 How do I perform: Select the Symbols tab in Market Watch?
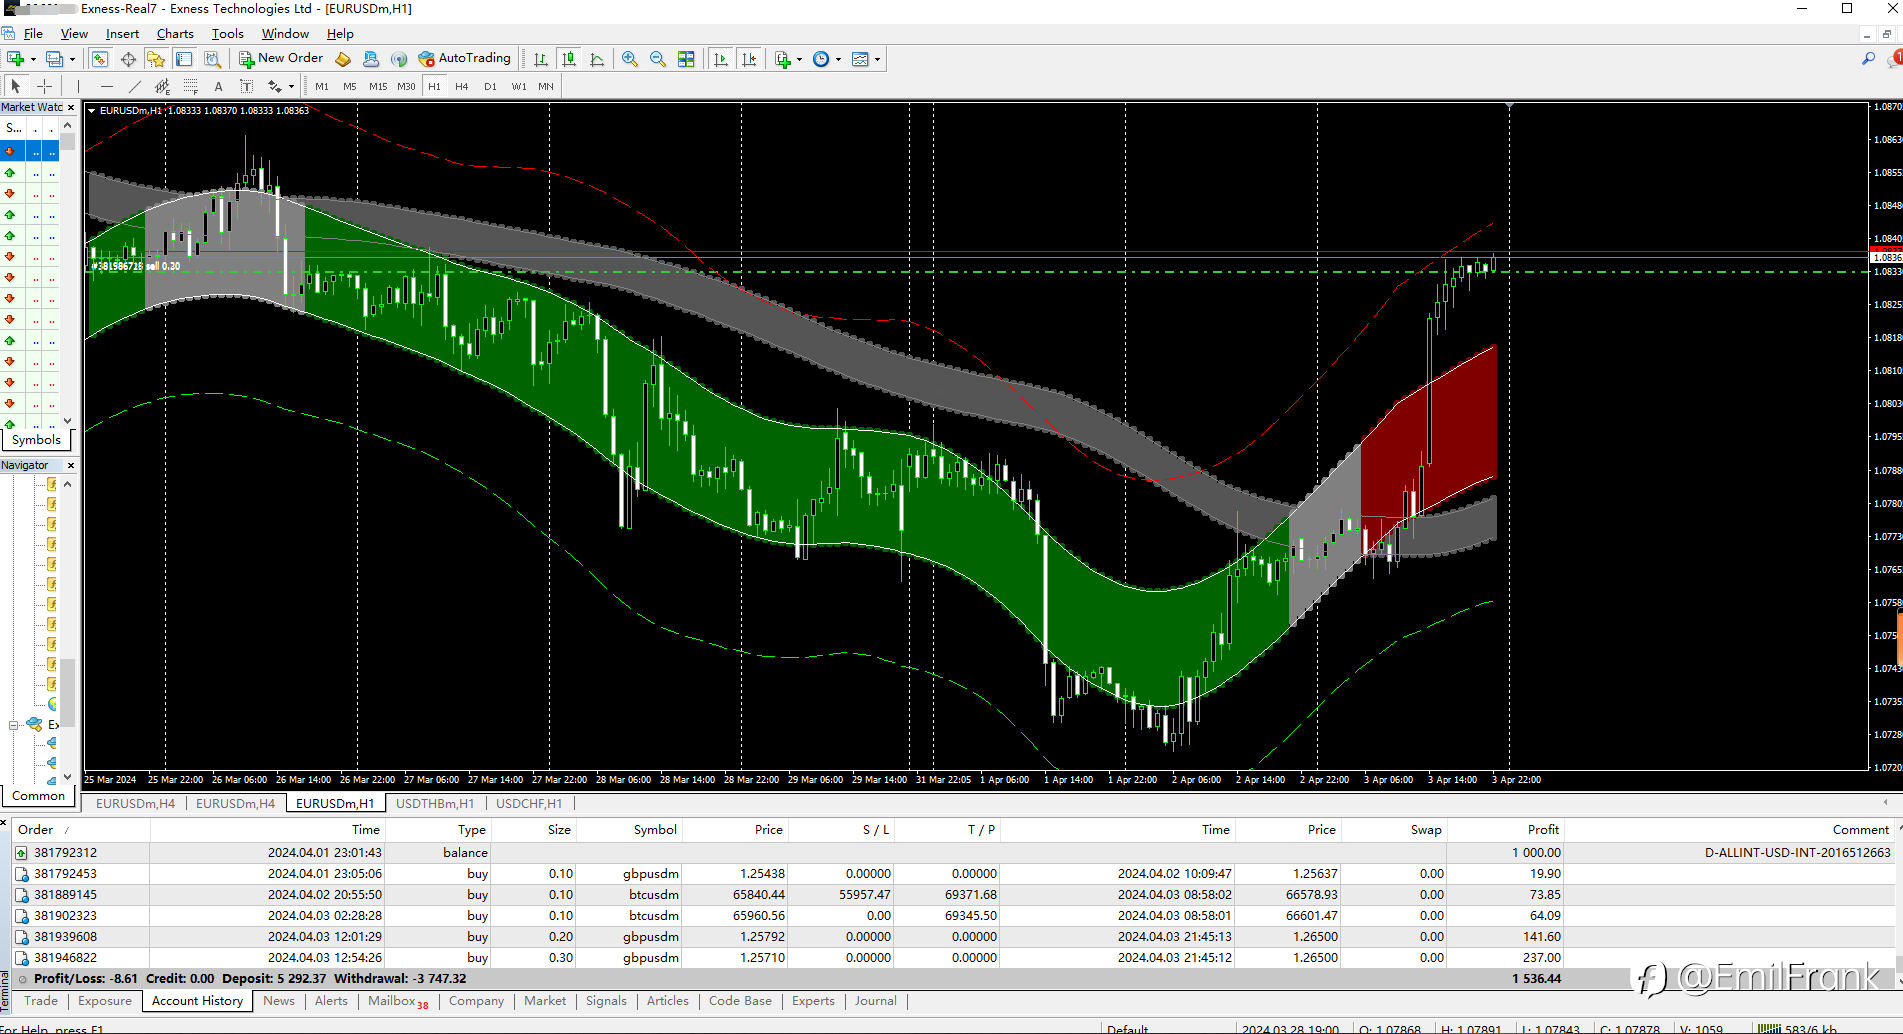coord(37,440)
